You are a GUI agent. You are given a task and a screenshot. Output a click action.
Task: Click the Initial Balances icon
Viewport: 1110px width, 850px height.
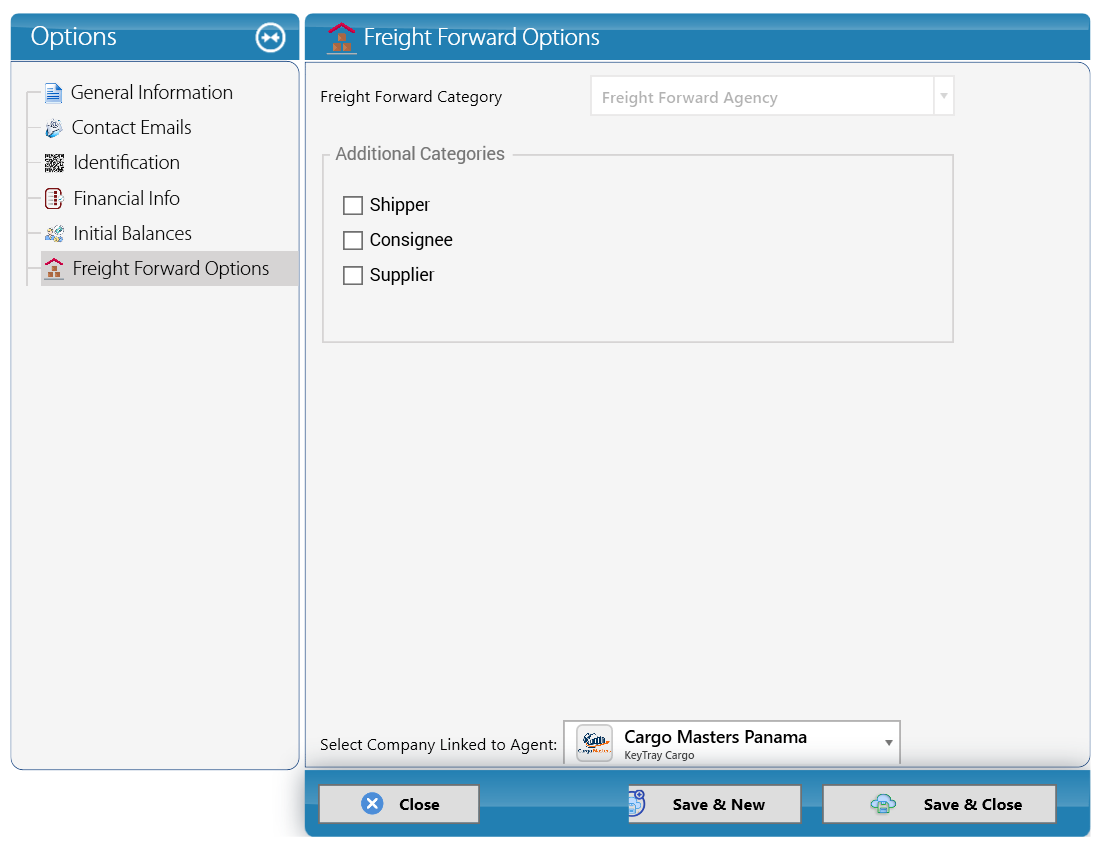[x=55, y=234]
